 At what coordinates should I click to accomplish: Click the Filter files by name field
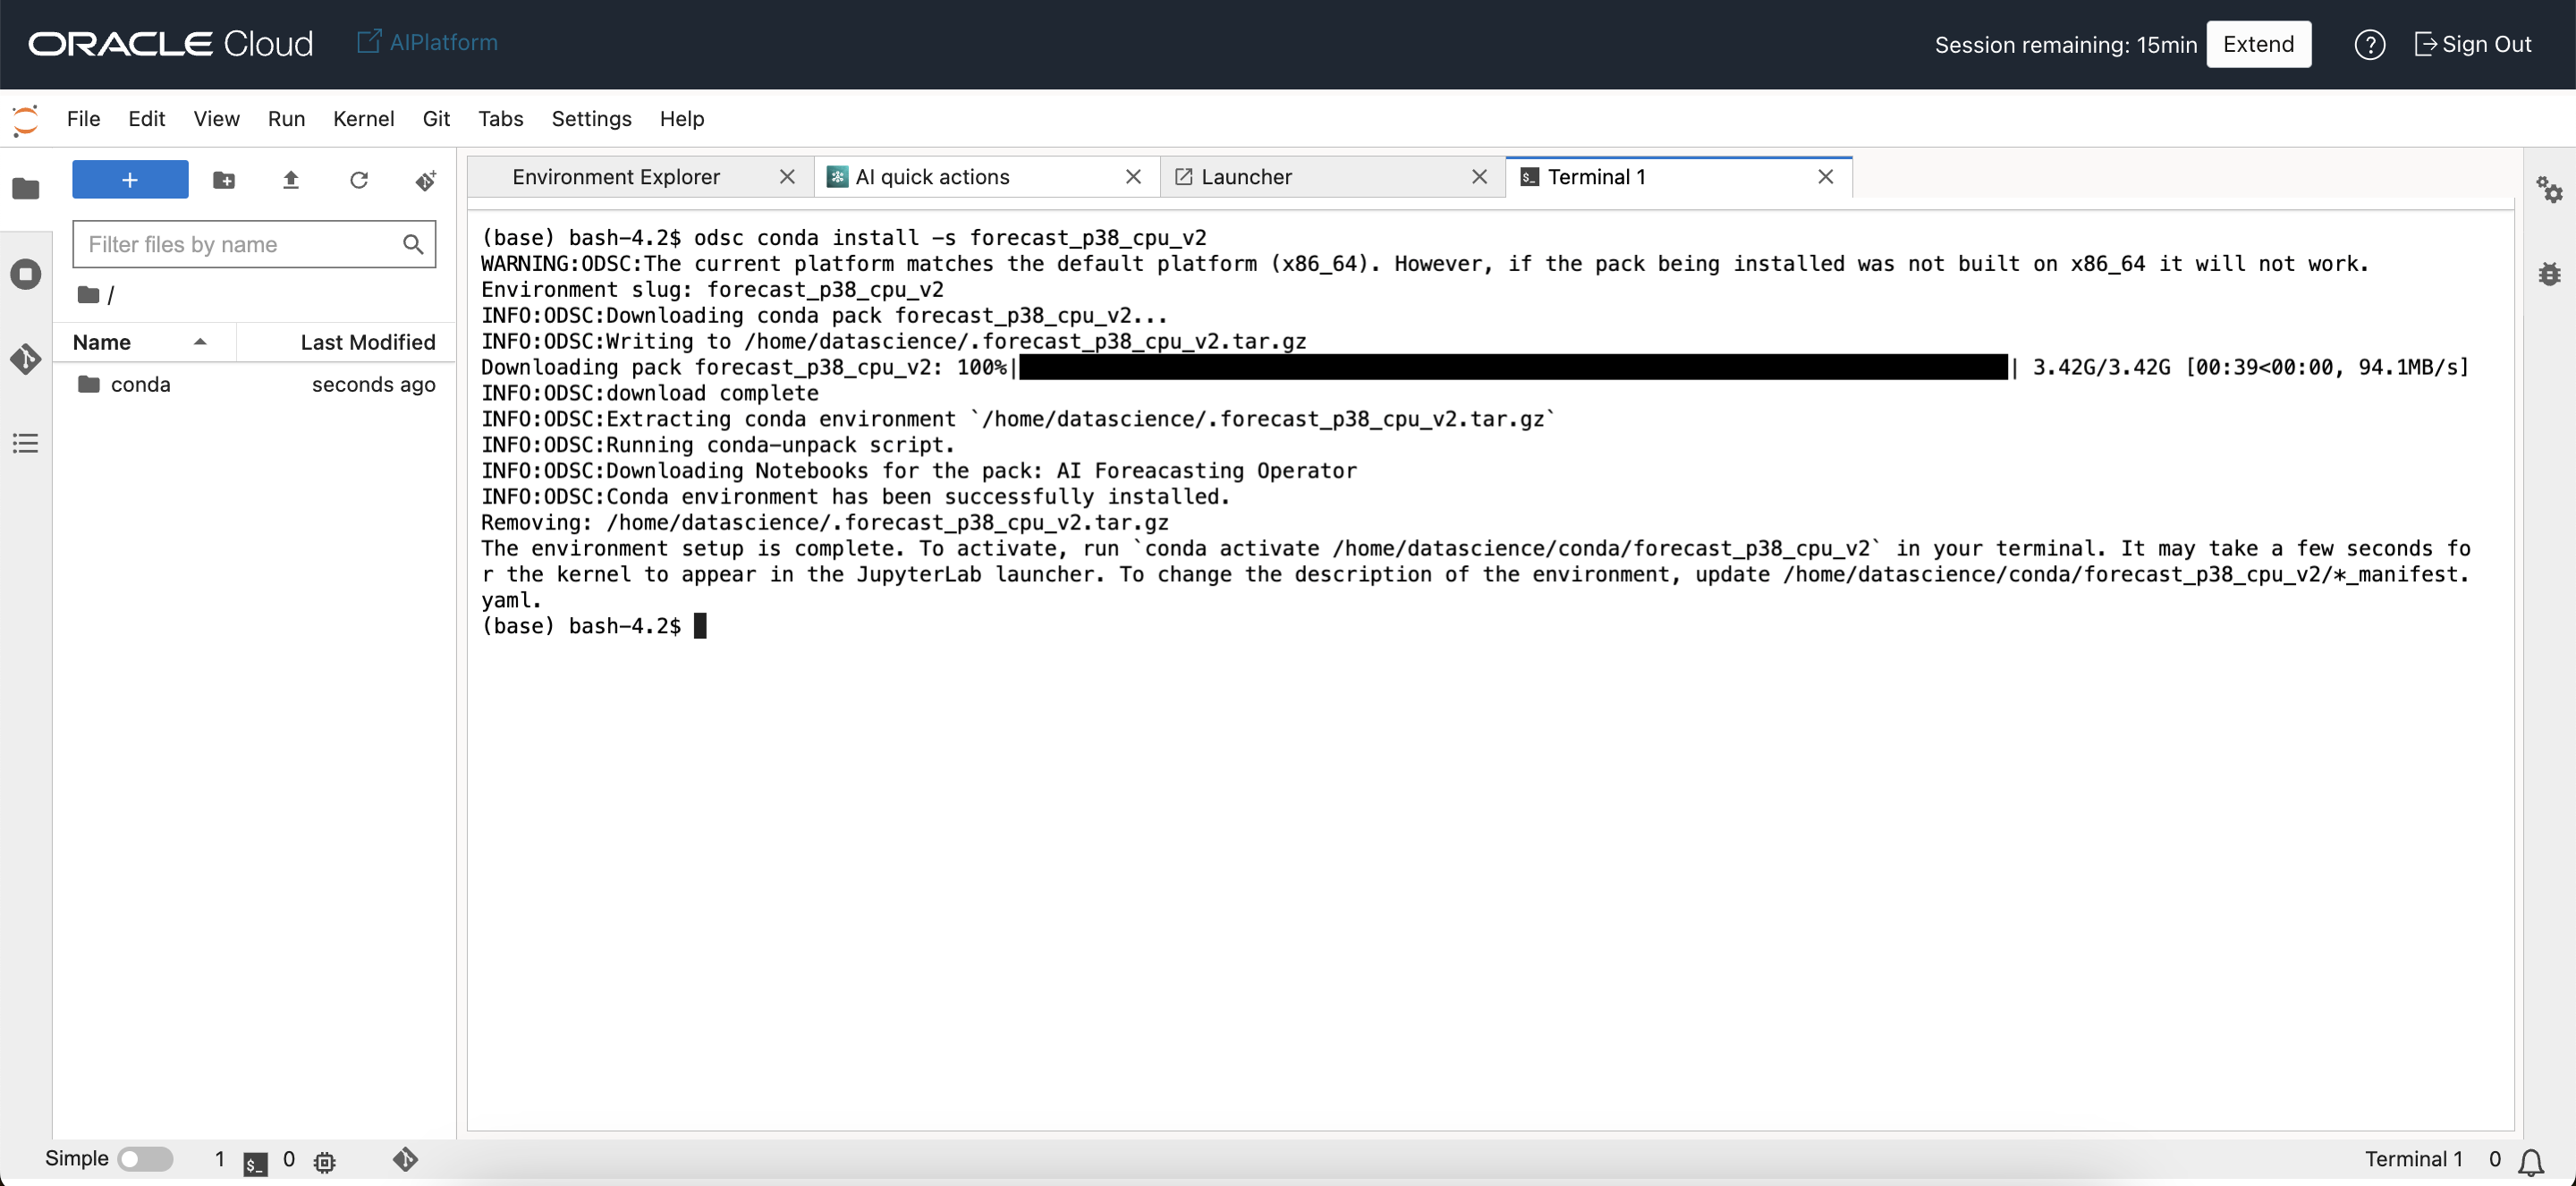point(240,244)
